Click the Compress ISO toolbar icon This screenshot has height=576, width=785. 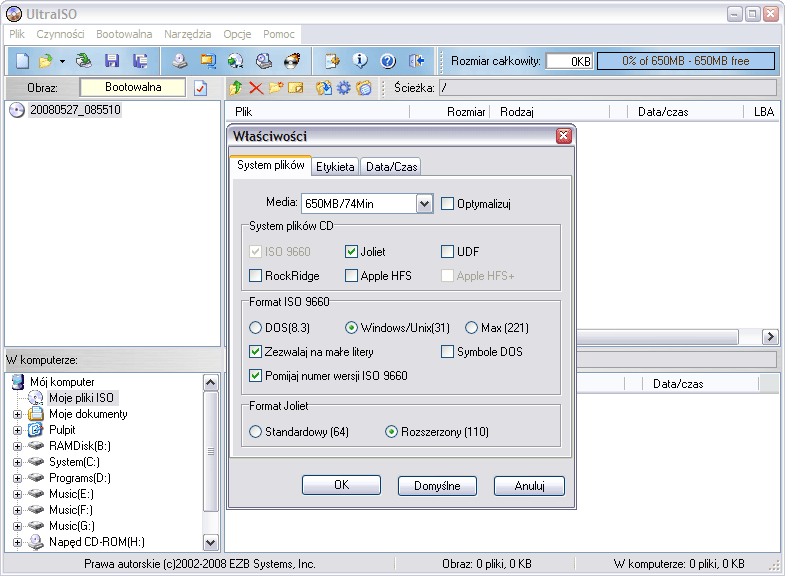coord(208,61)
